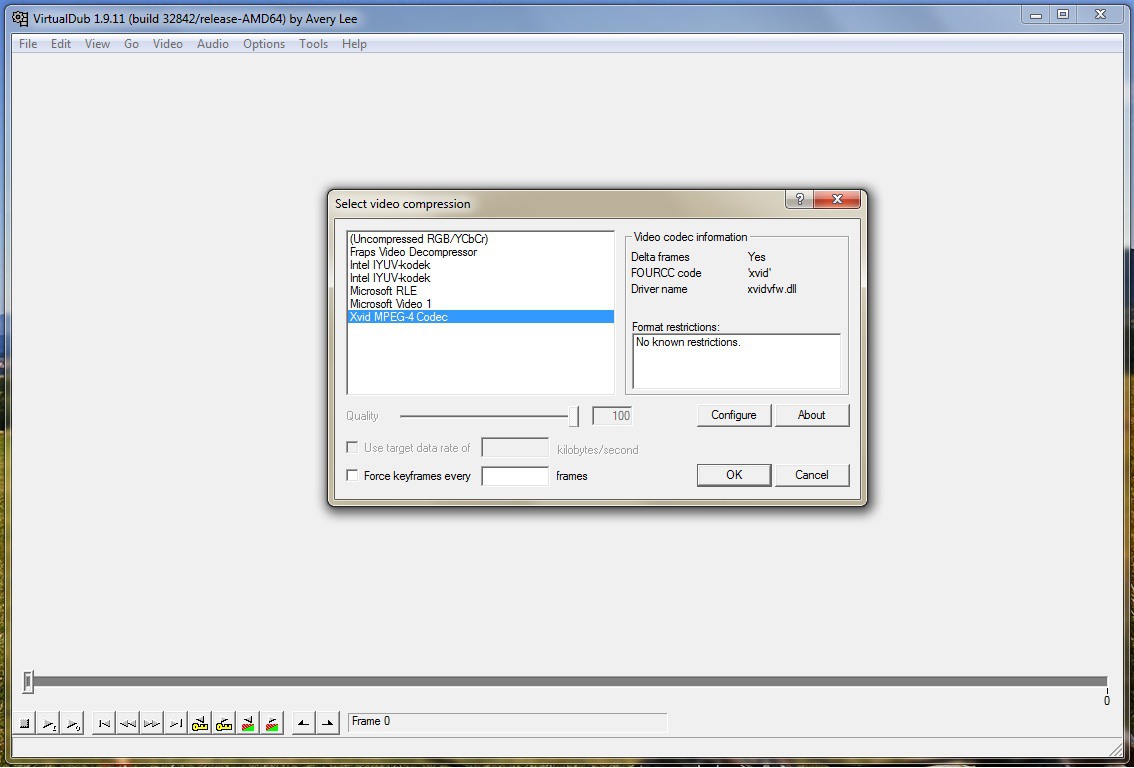Open the Video menu
Image resolution: width=1134 pixels, height=768 pixels.
167,44
